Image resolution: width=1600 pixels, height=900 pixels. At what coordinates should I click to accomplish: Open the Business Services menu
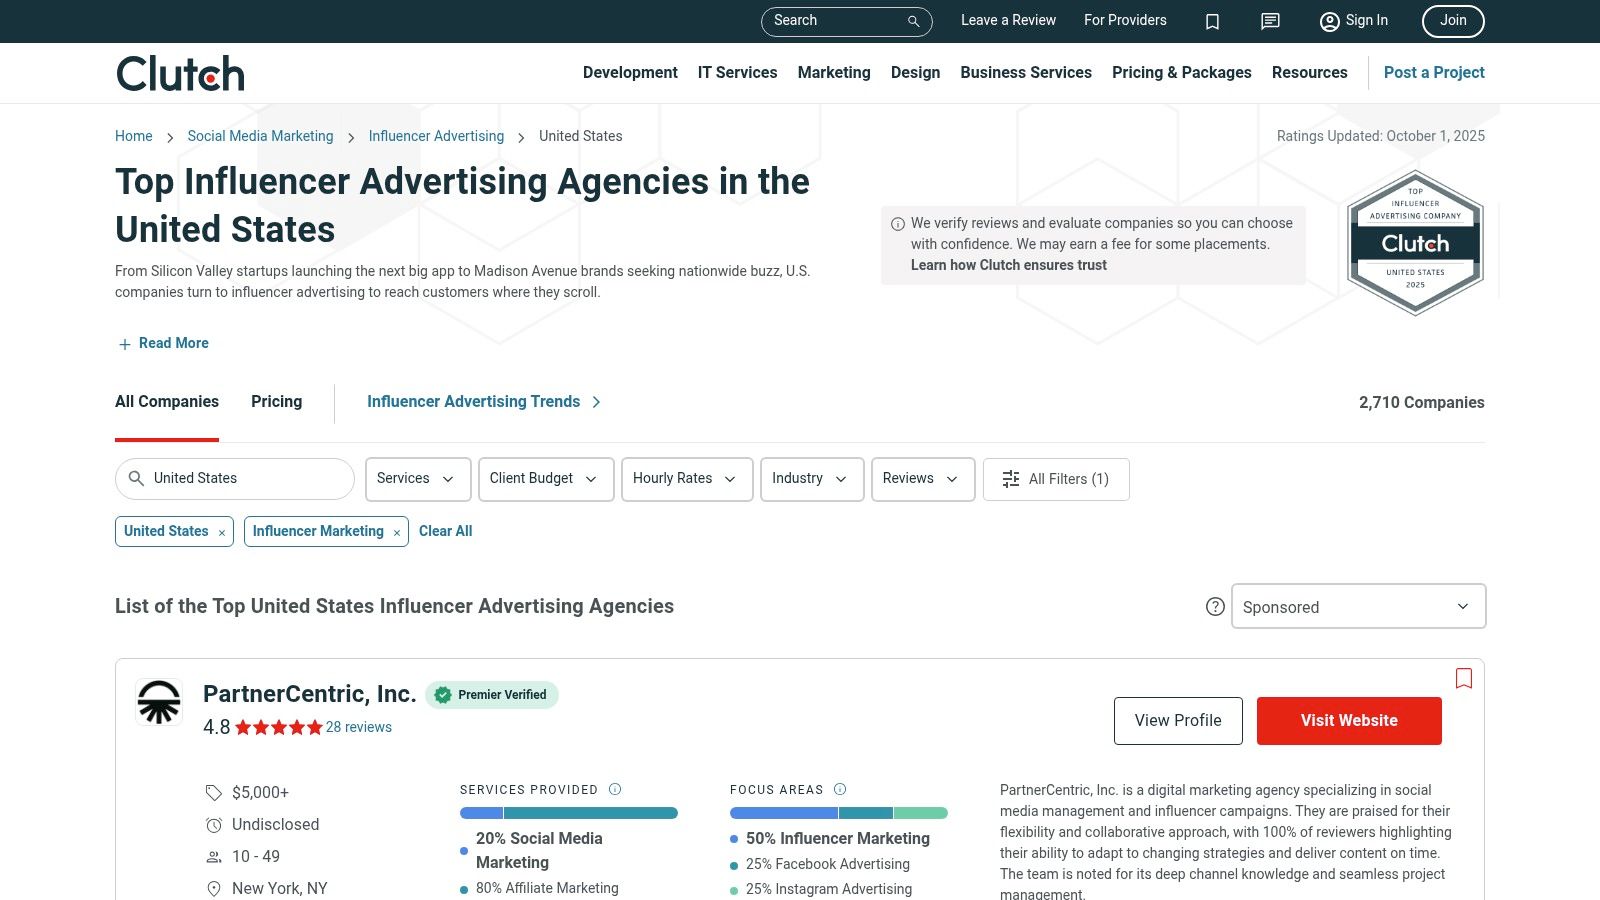(x=1026, y=73)
